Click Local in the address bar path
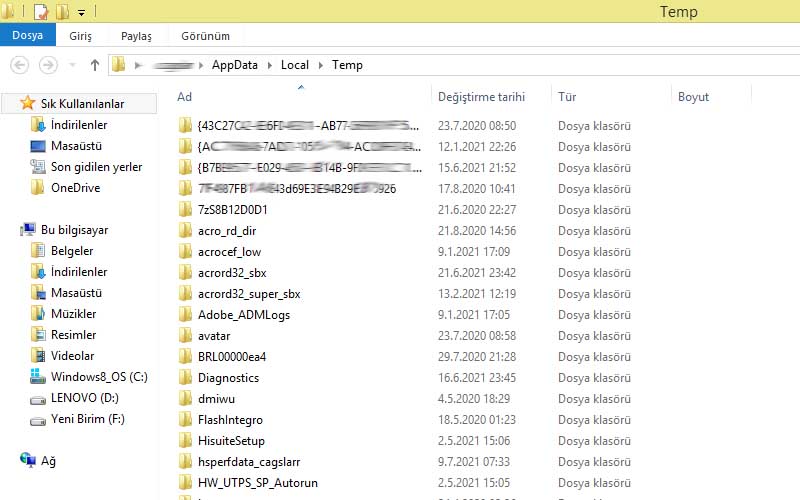 pyautogui.click(x=294, y=65)
